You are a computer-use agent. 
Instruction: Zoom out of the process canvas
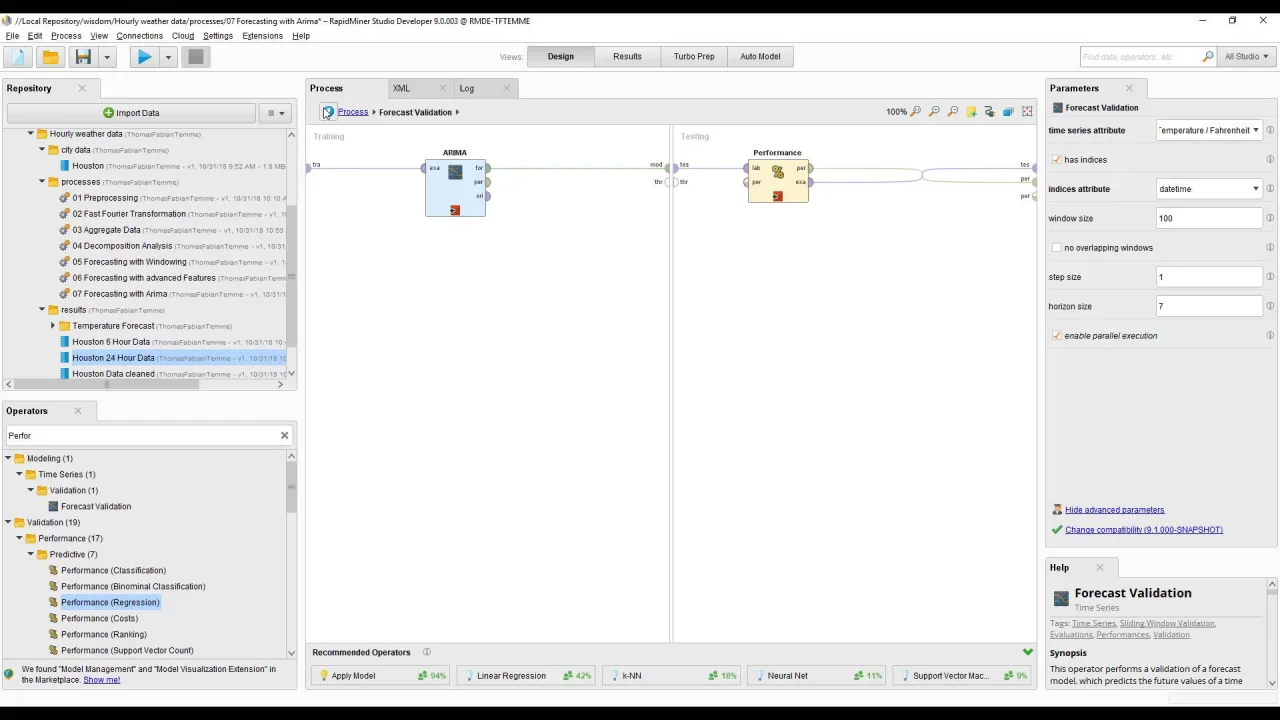click(x=953, y=112)
